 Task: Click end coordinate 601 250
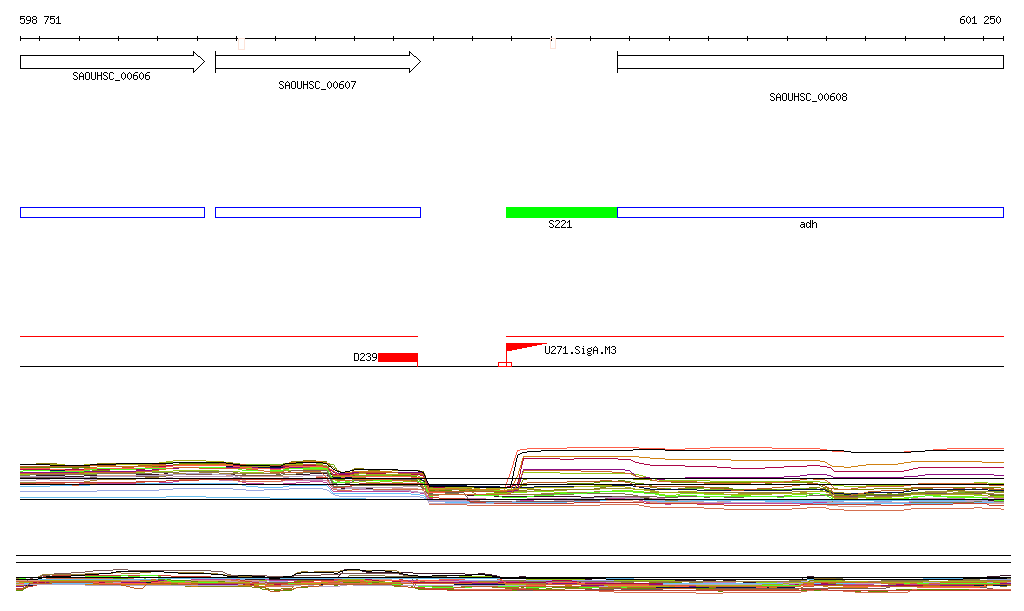click(x=980, y=20)
